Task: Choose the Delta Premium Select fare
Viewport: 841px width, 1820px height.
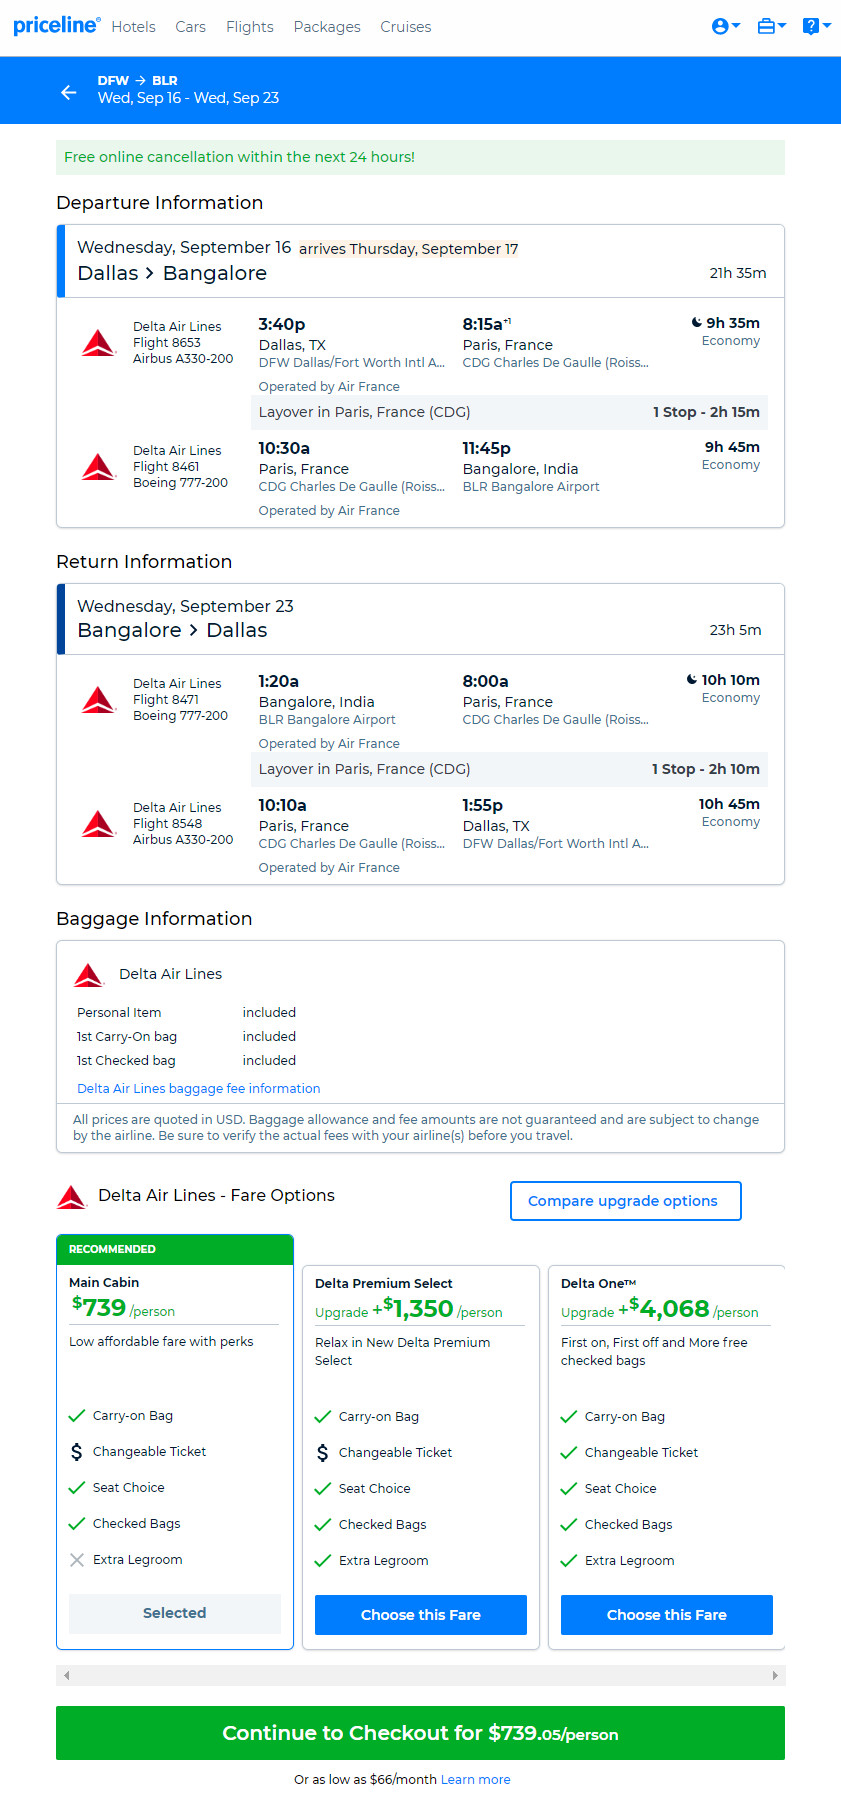Action: click(421, 1615)
